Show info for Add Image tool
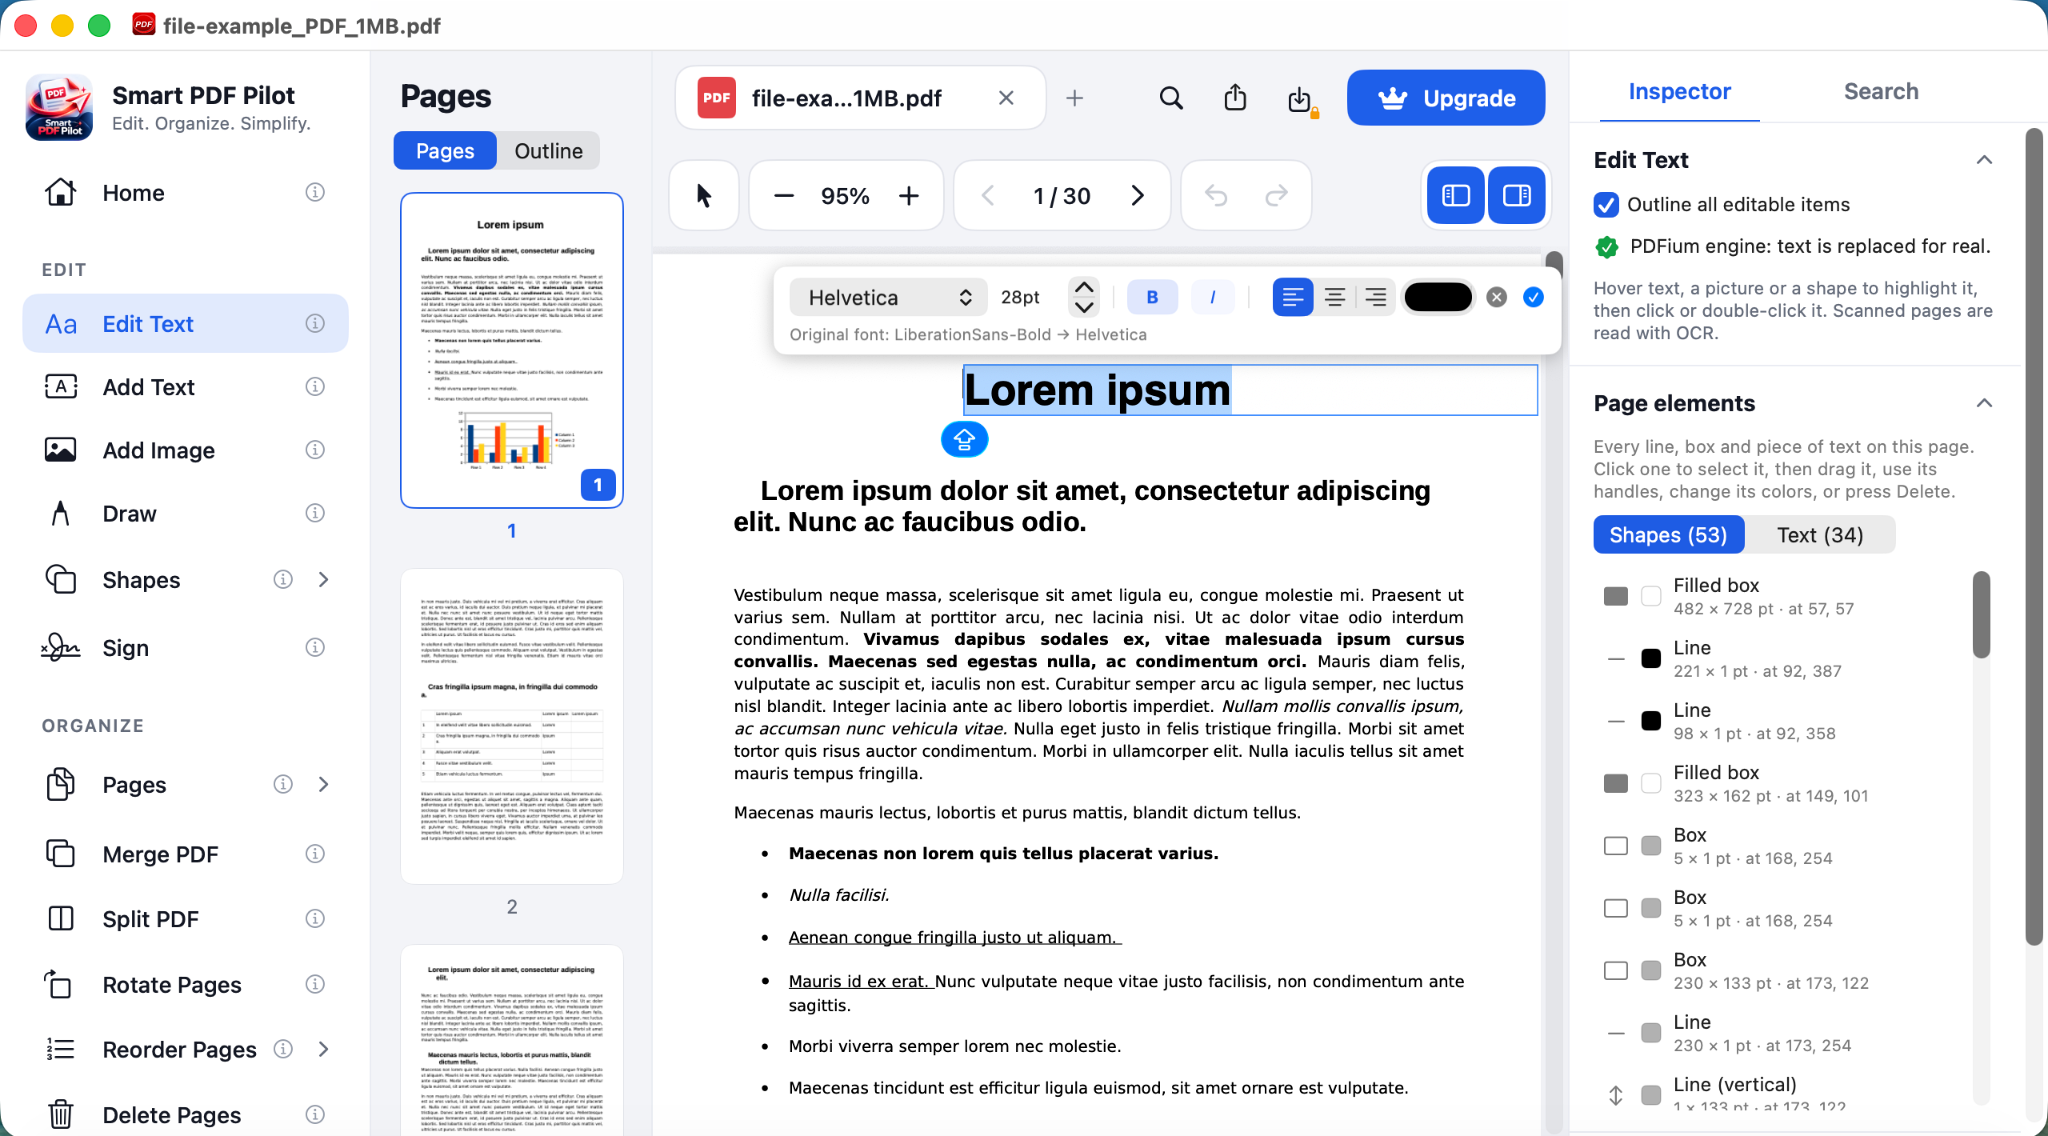This screenshot has height=1136, width=2048. pos(315,450)
